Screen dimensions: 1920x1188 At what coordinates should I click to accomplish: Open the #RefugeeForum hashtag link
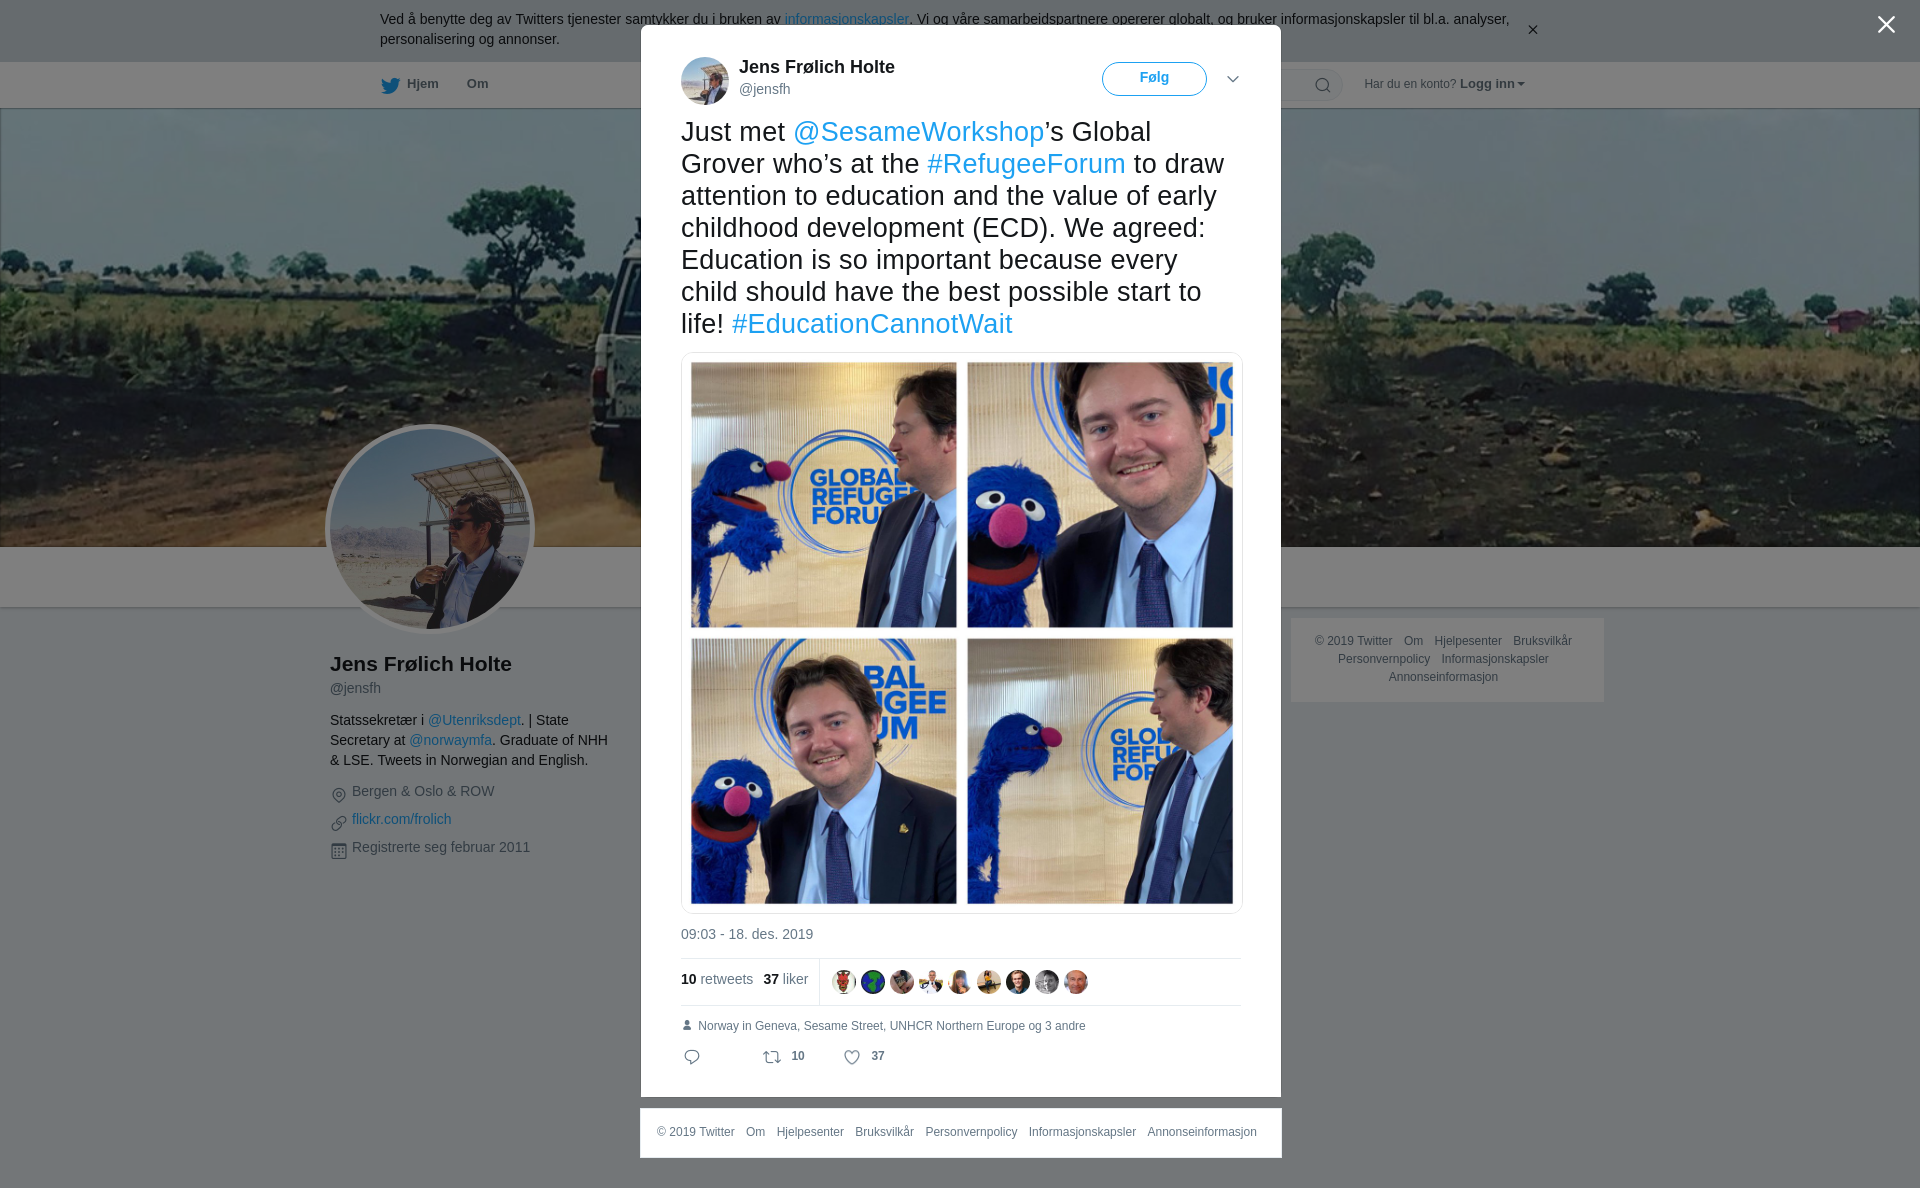tap(1026, 164)
